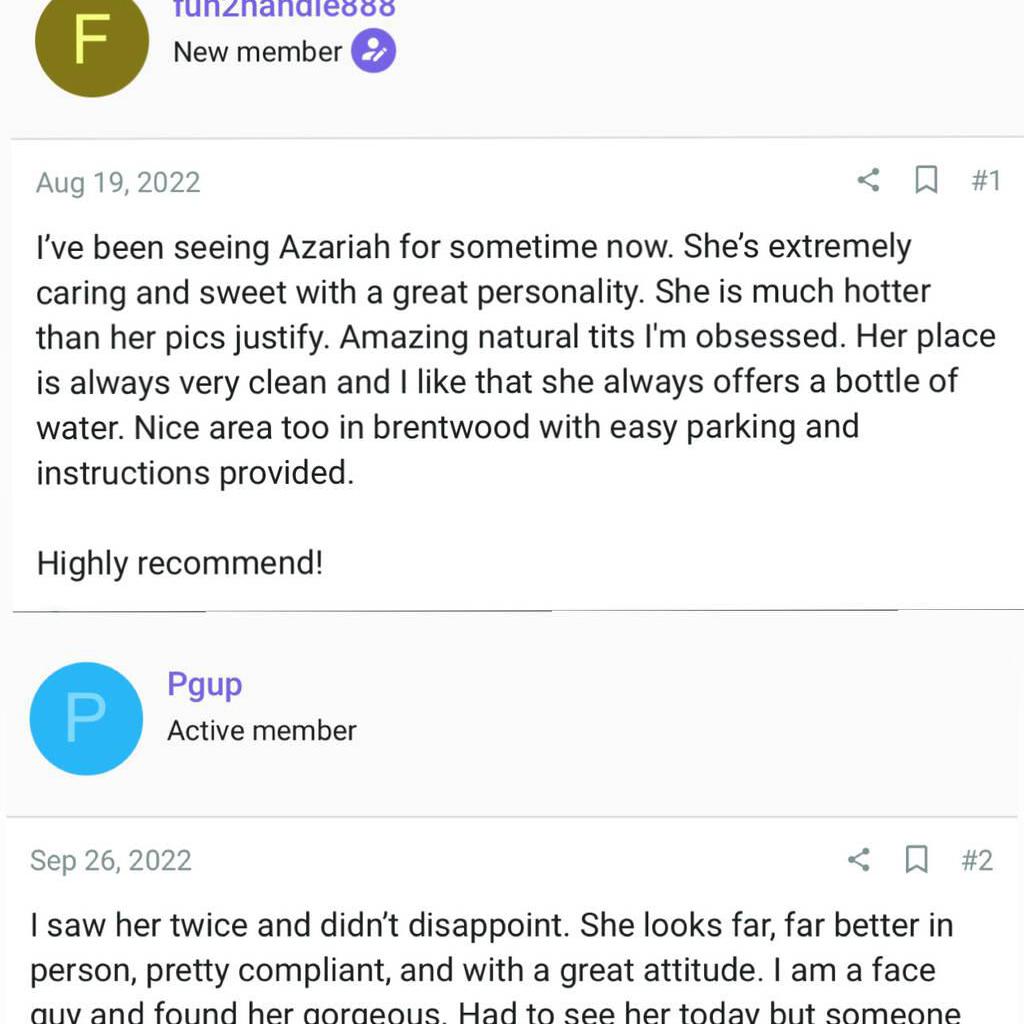This screenshot has height=1024, width=1024.
Task: Click the Aug 19, 2022 post date
Action: click(x=118, y=182)
